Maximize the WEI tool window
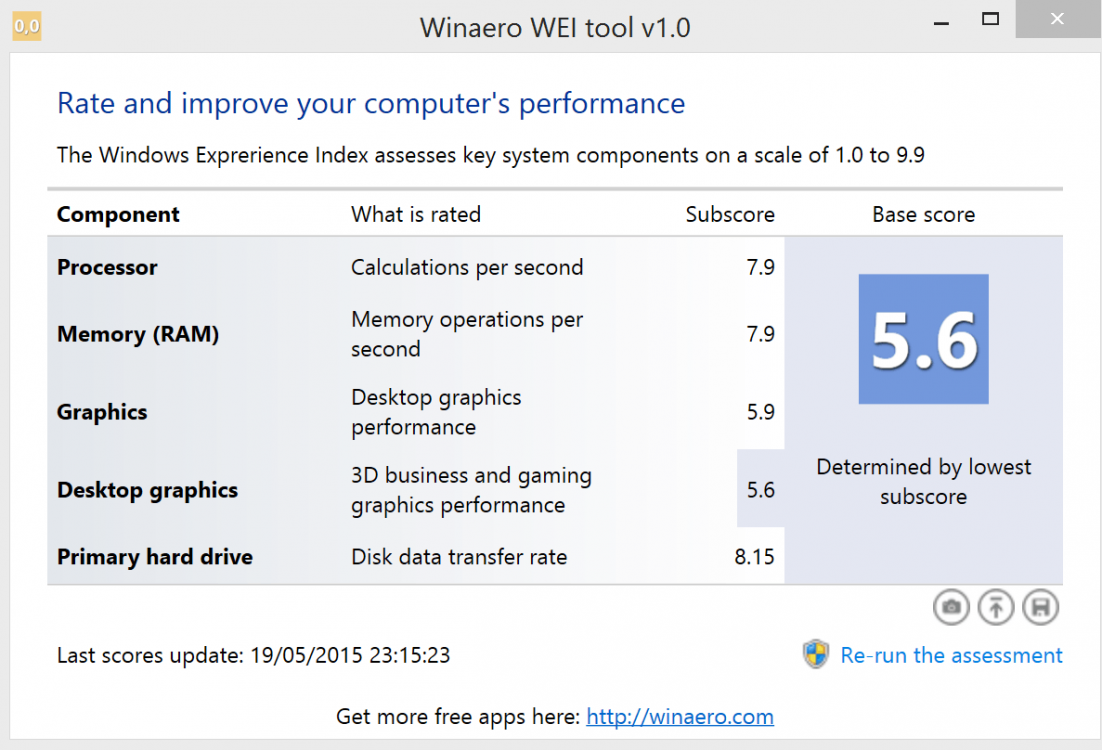 (990, 19)
